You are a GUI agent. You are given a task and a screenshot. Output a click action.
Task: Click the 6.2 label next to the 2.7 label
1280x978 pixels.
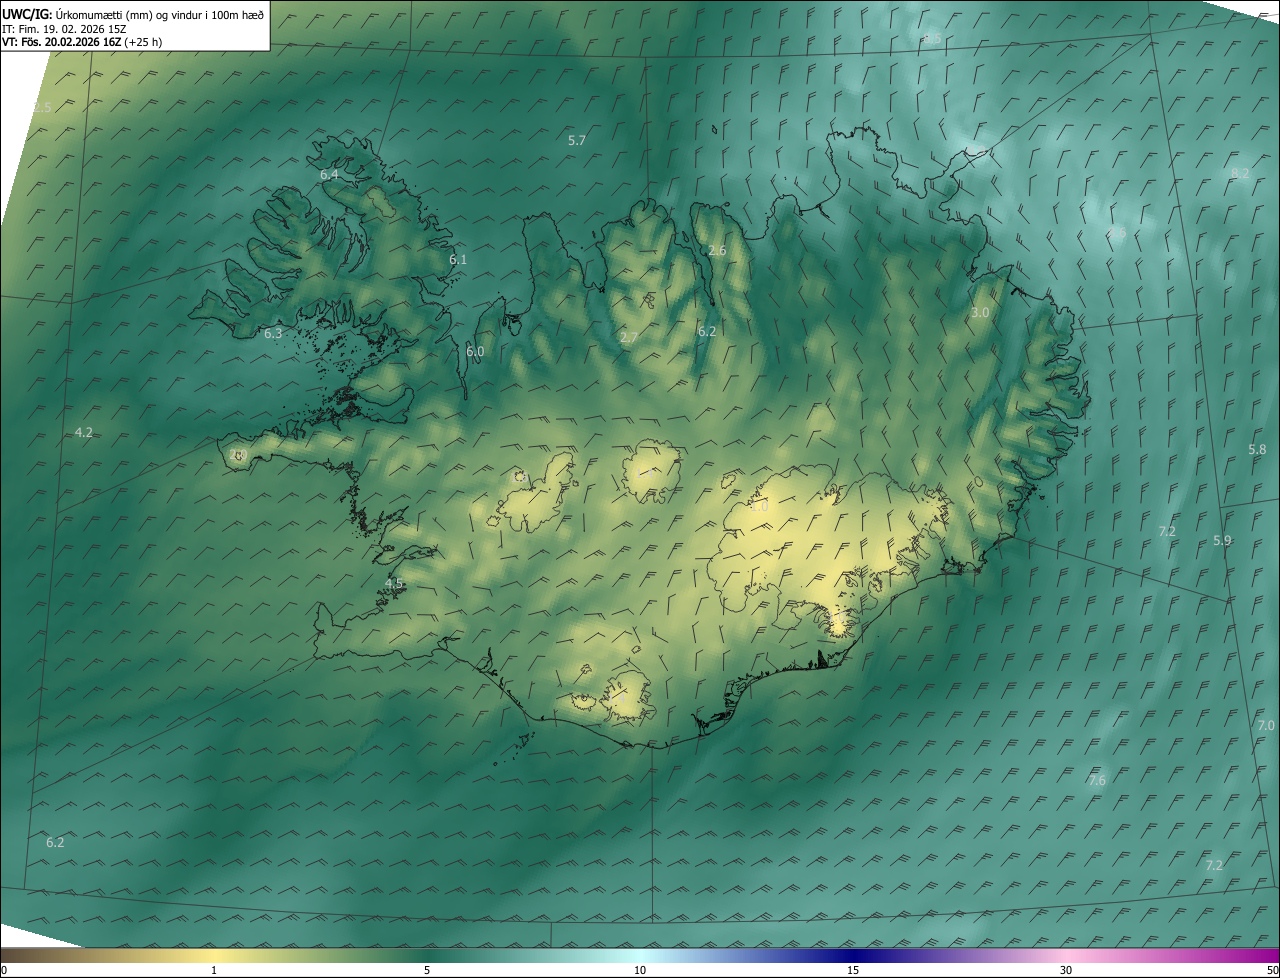click(707, 332)
